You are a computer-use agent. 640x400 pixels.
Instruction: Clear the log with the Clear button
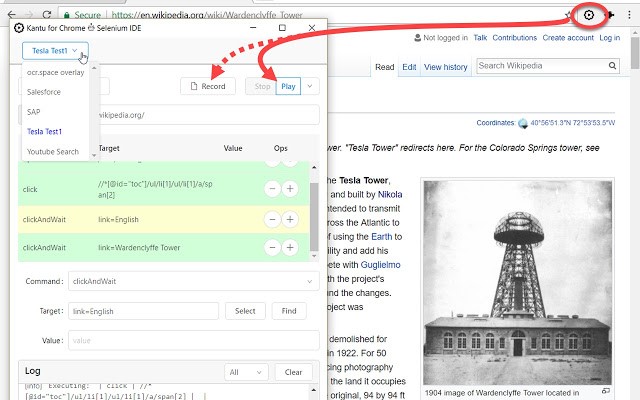pyautogui.click(x=293, y=372)
